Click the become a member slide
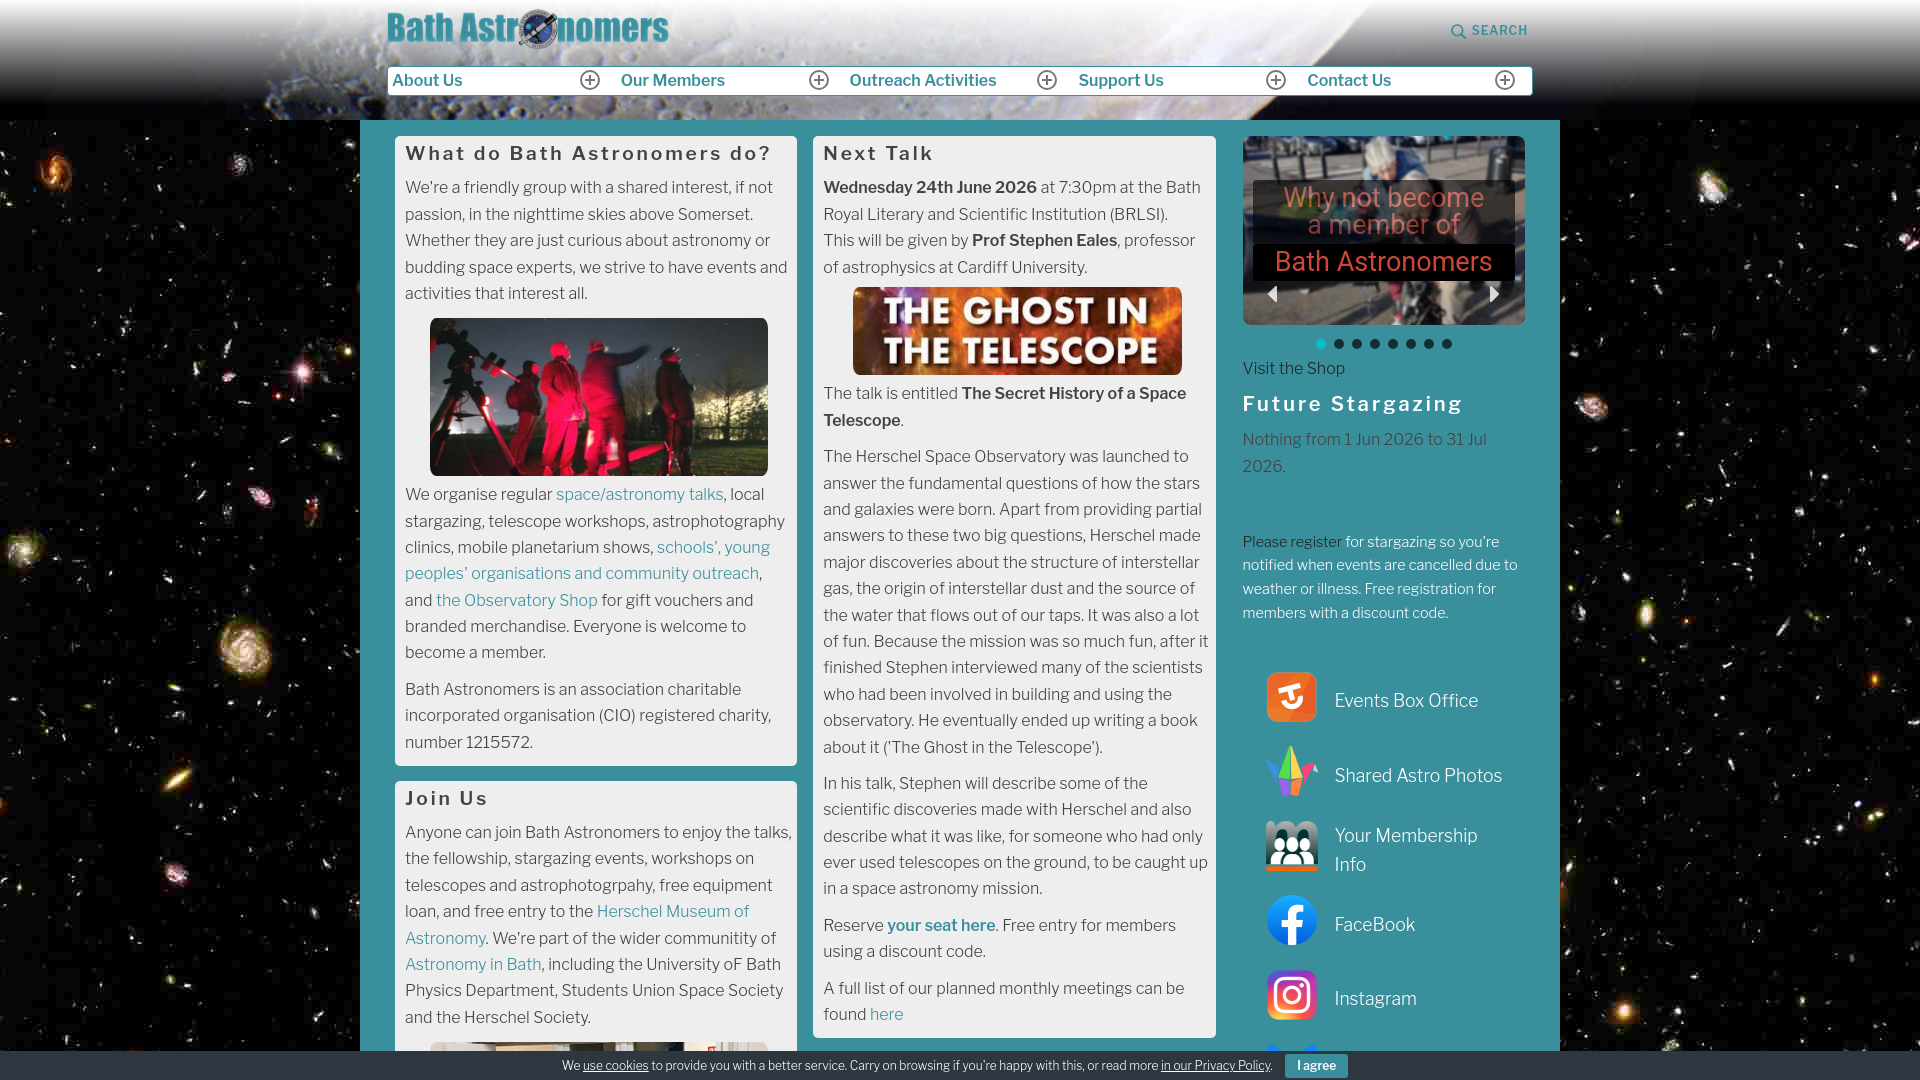 point(1384,230)
